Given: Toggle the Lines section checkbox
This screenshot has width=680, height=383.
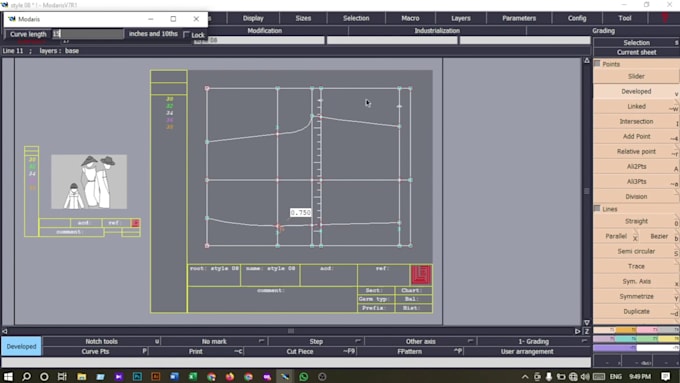Looking at the screenshot, I should click(597, 209).
